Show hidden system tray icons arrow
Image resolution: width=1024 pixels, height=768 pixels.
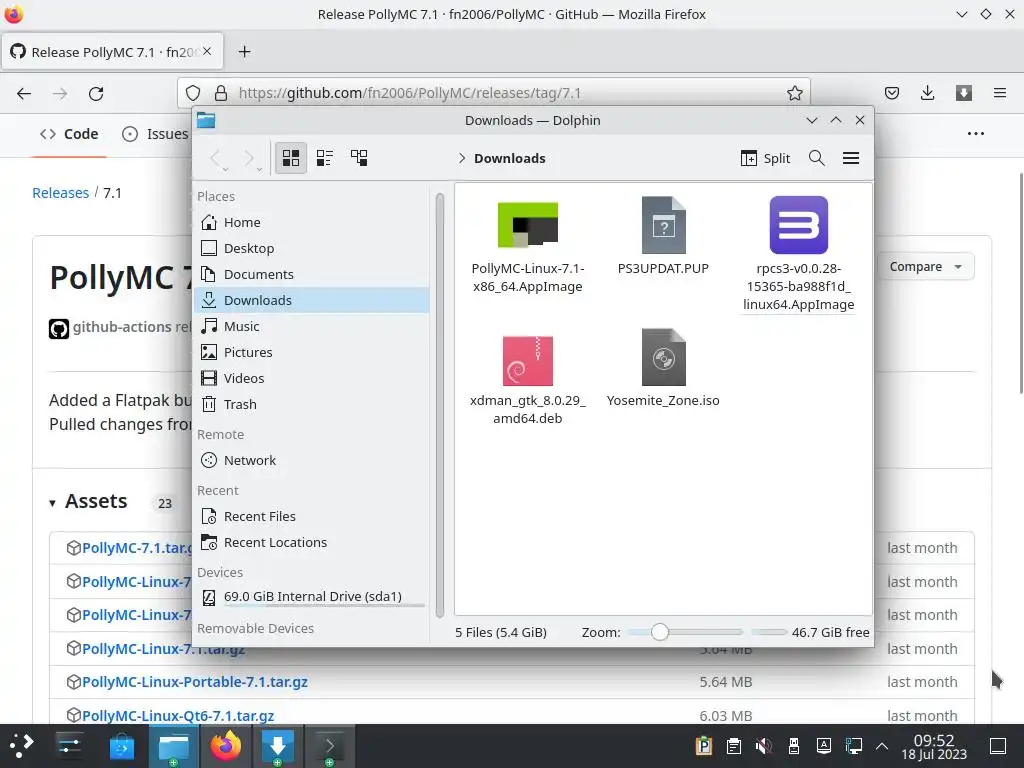tap(882, 746)
